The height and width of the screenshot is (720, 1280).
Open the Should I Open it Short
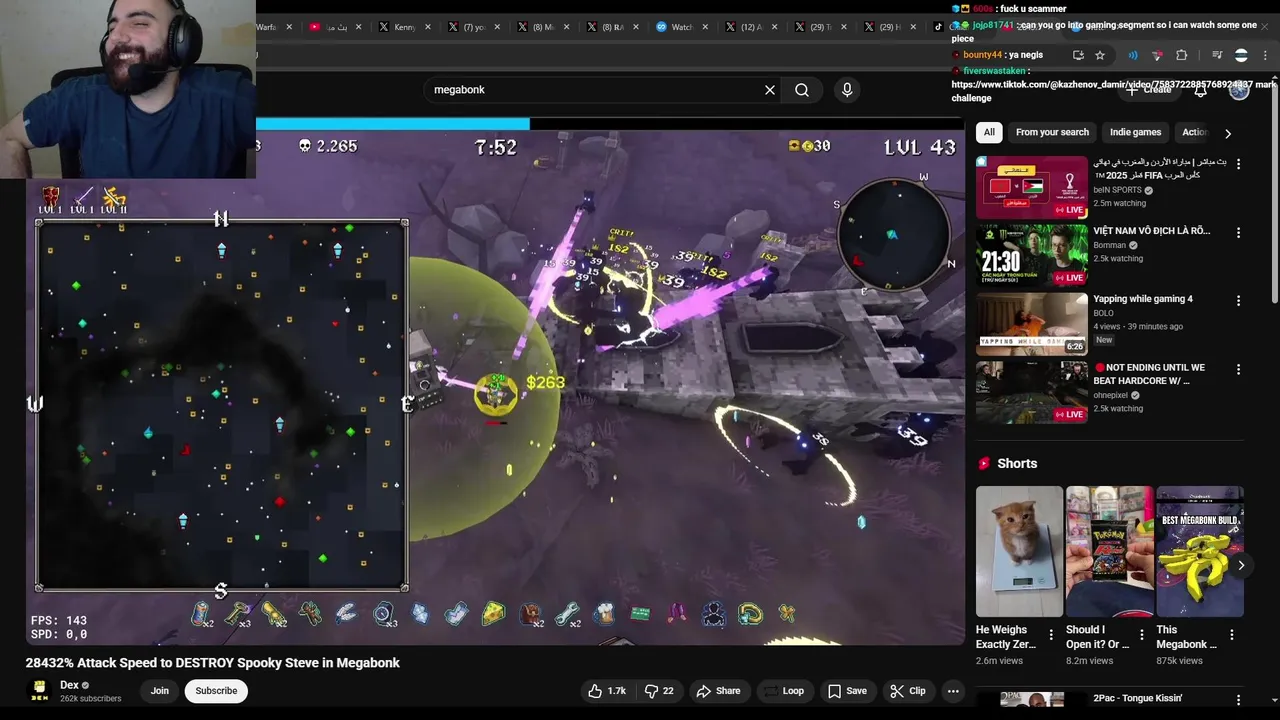[1109, 551]
